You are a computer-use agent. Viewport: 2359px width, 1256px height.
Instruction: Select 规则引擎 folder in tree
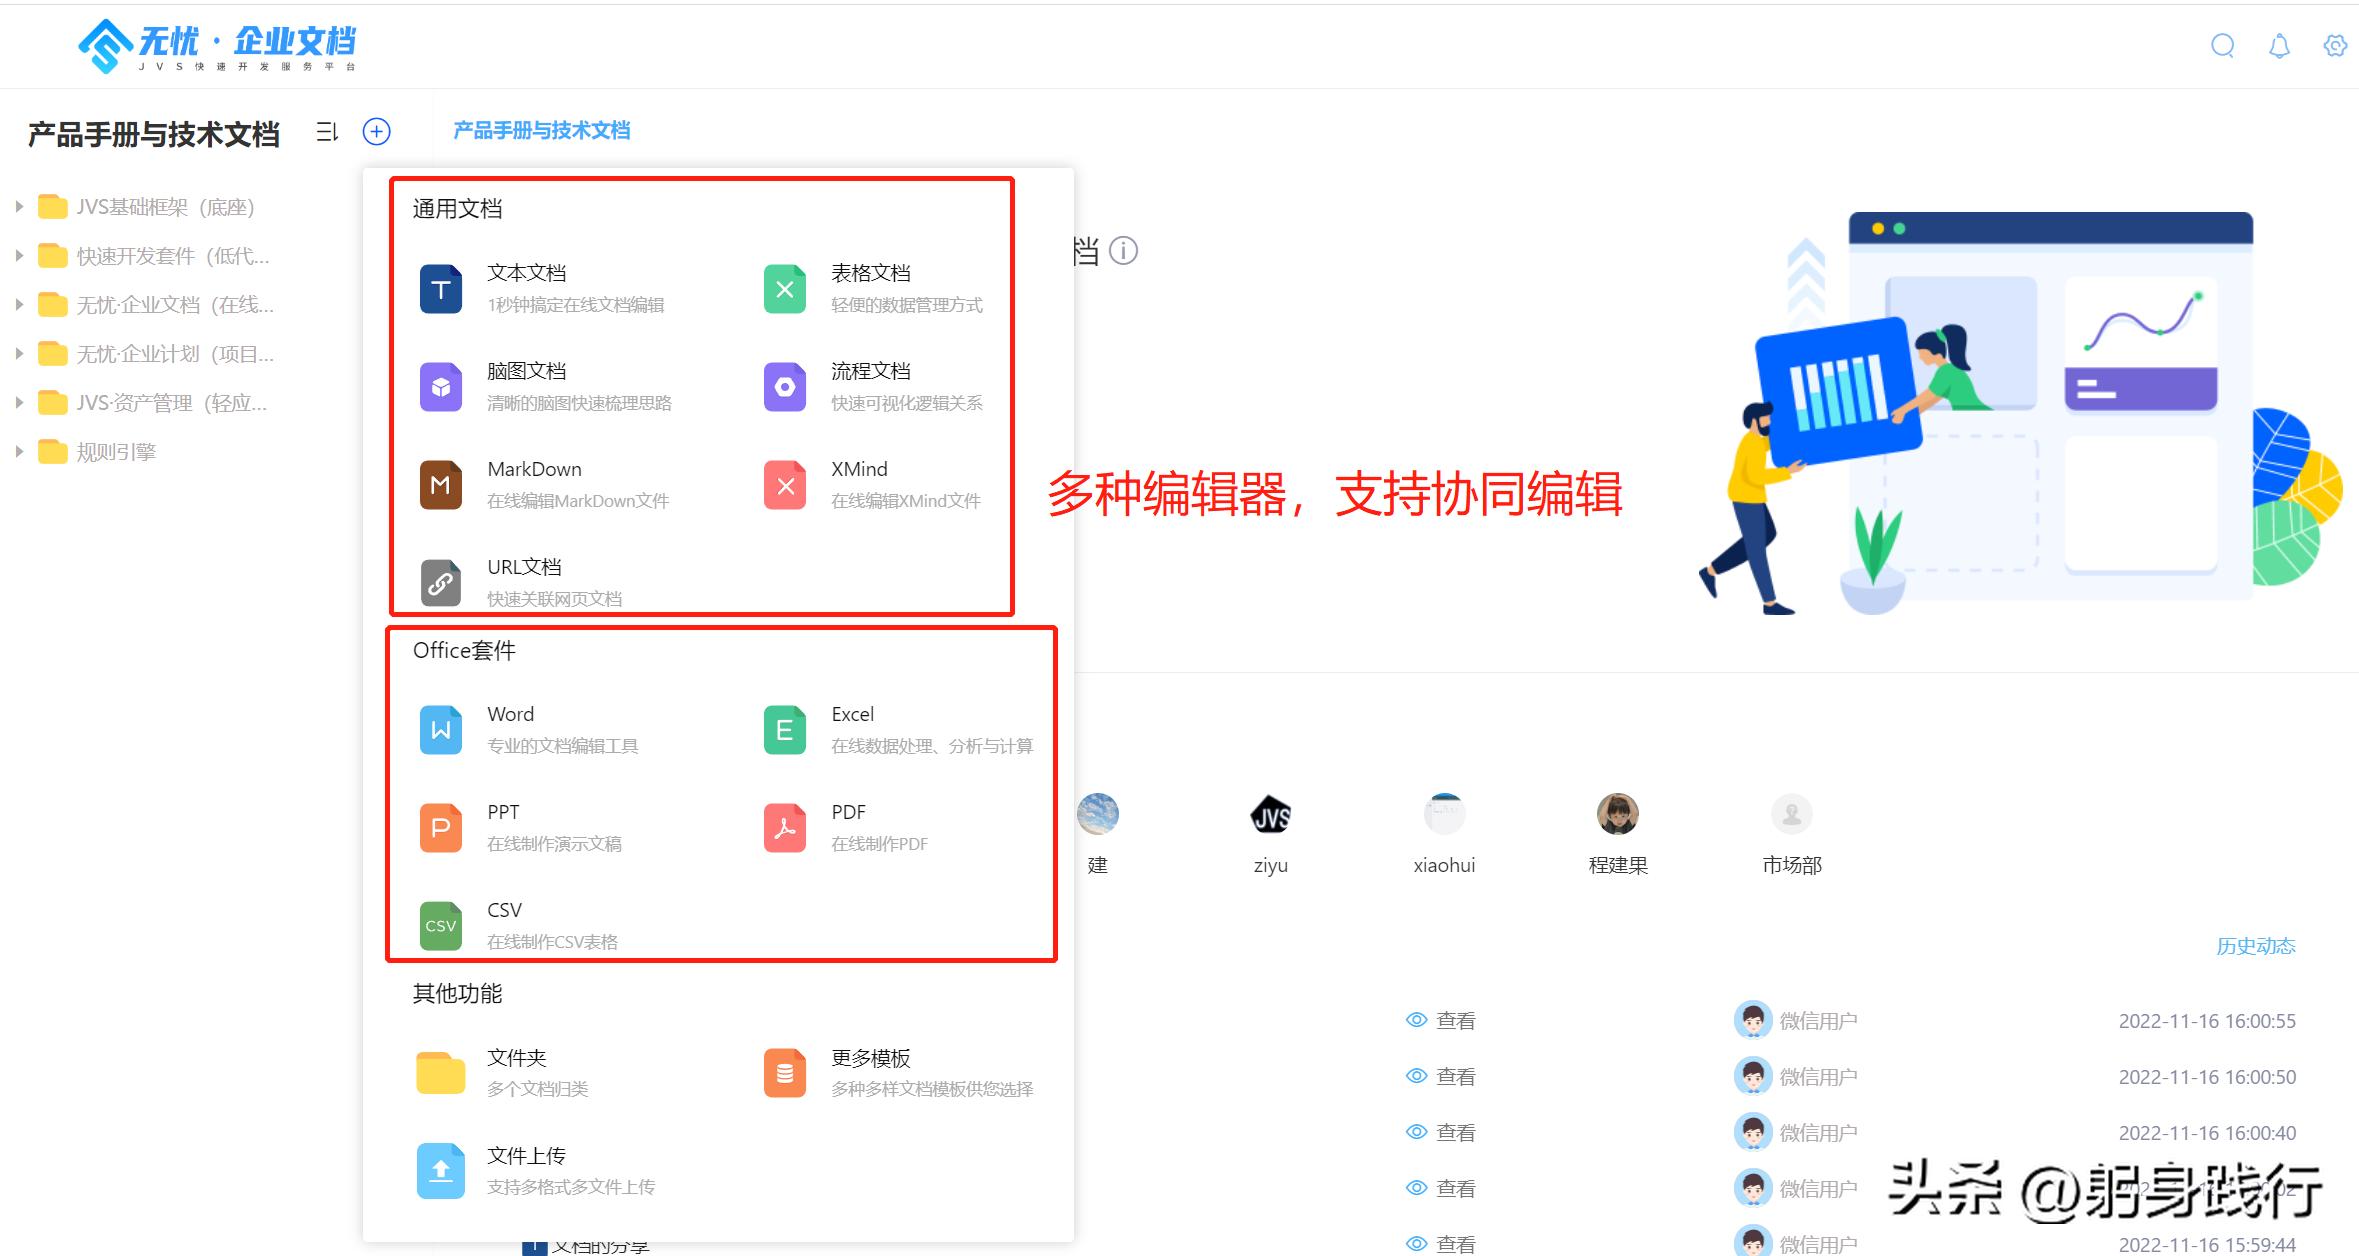(x=97, y=452)
